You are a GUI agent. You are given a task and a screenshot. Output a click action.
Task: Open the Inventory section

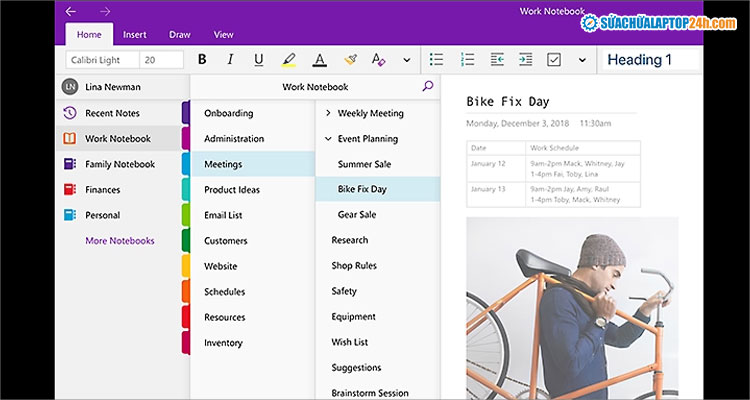pos(253,343)
